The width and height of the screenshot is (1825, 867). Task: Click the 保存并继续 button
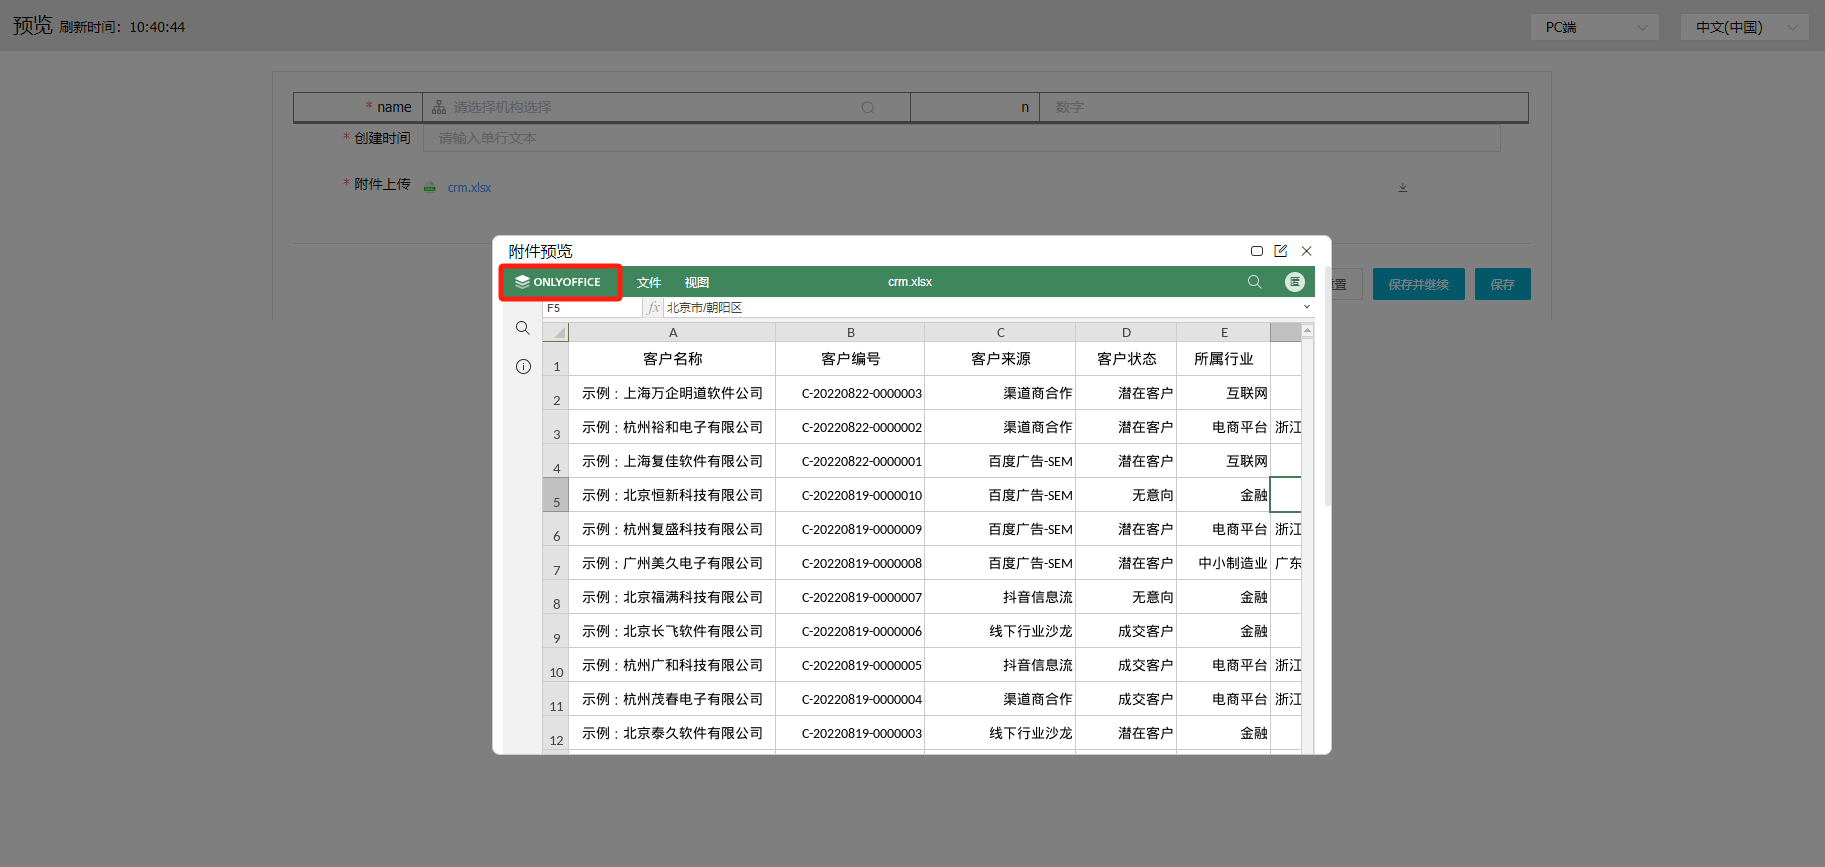pyautogui.click(x=1418, y=284)
